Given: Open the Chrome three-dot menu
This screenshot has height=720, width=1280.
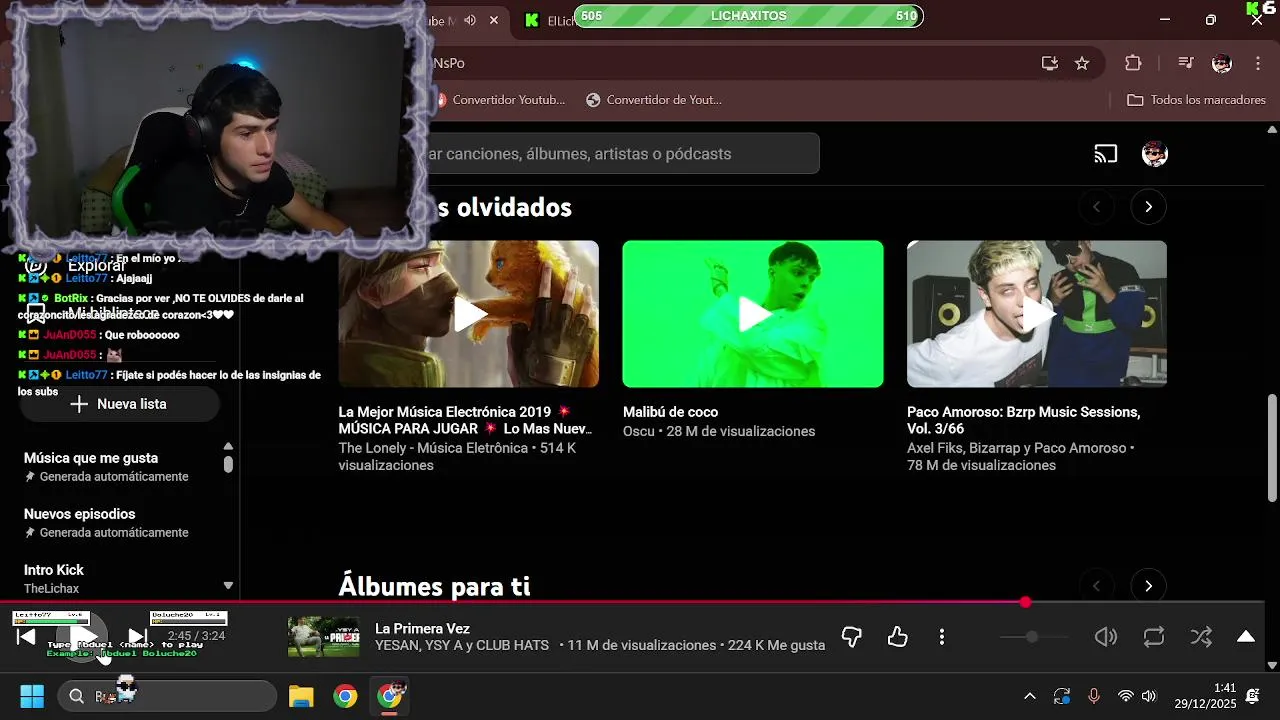Looking at the screenshot, I should [1258, 63].
